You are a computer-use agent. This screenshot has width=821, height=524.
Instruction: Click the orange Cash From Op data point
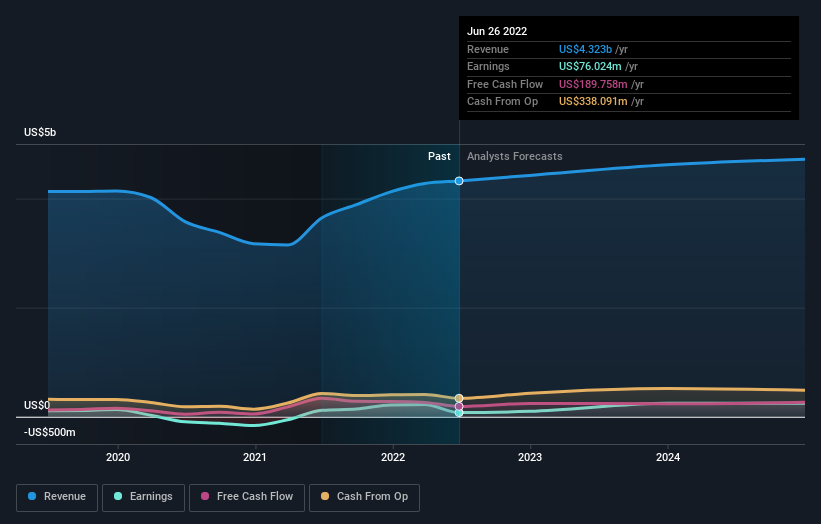pyautogui.click(x=459, y=398)
